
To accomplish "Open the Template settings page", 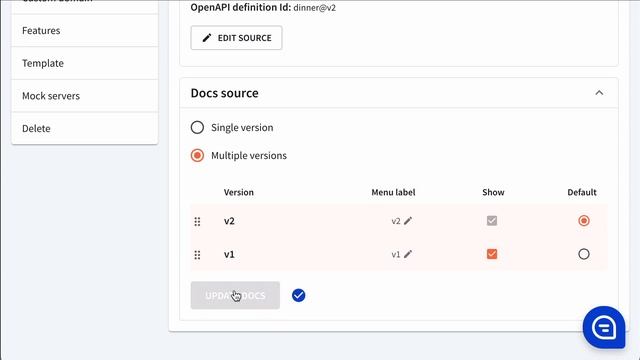I will click(84, 63).
